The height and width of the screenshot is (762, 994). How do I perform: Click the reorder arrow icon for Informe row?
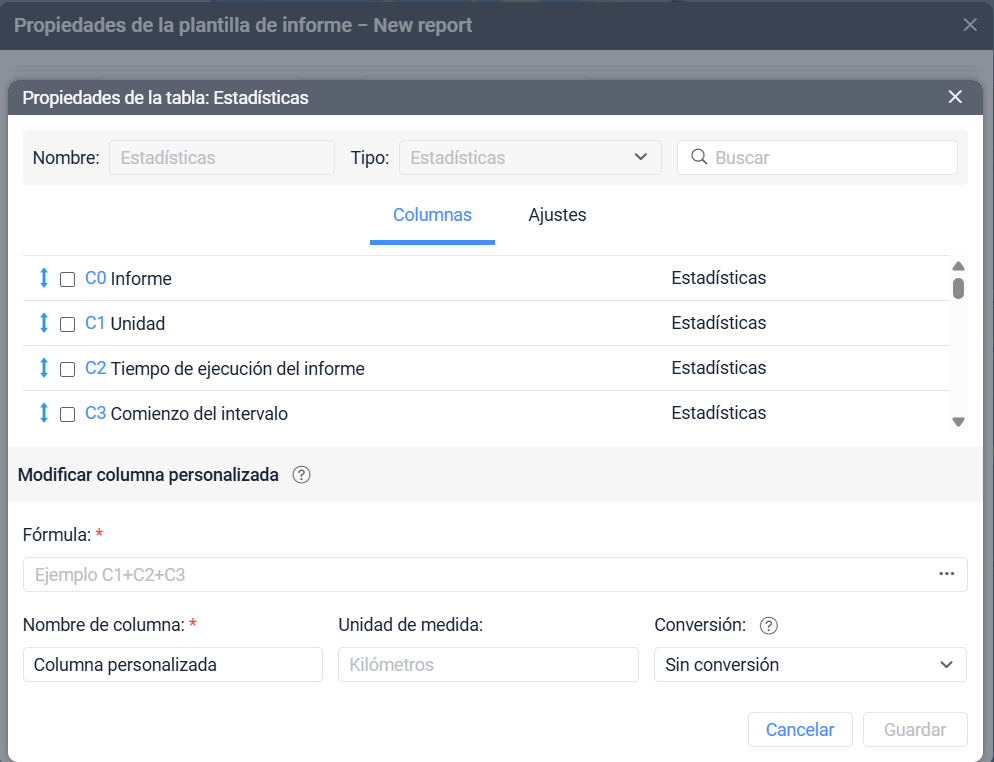(x=44, y=279)
